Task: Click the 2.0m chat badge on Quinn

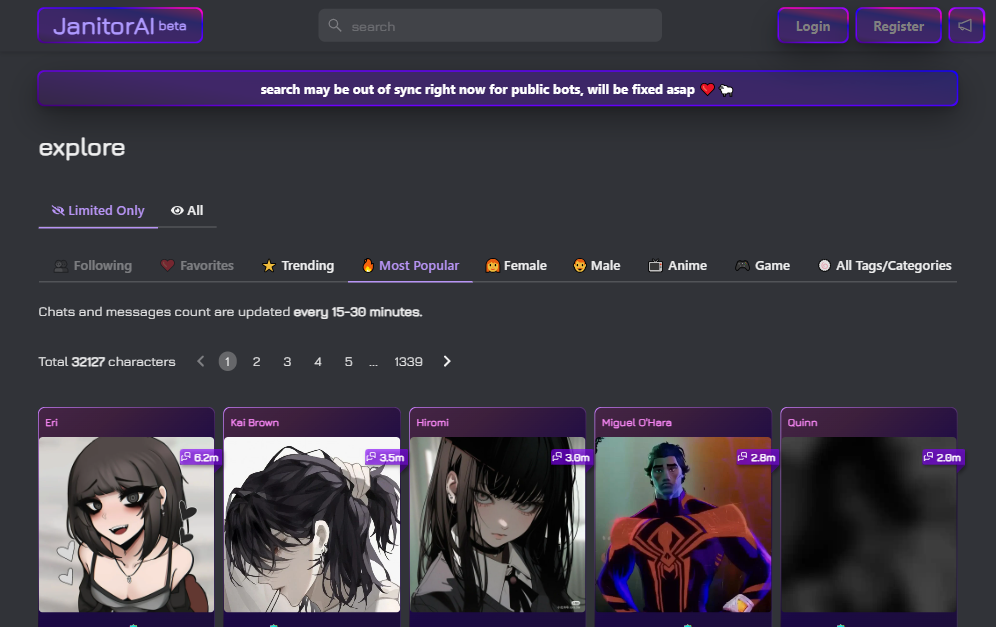Action: [943, 457]
